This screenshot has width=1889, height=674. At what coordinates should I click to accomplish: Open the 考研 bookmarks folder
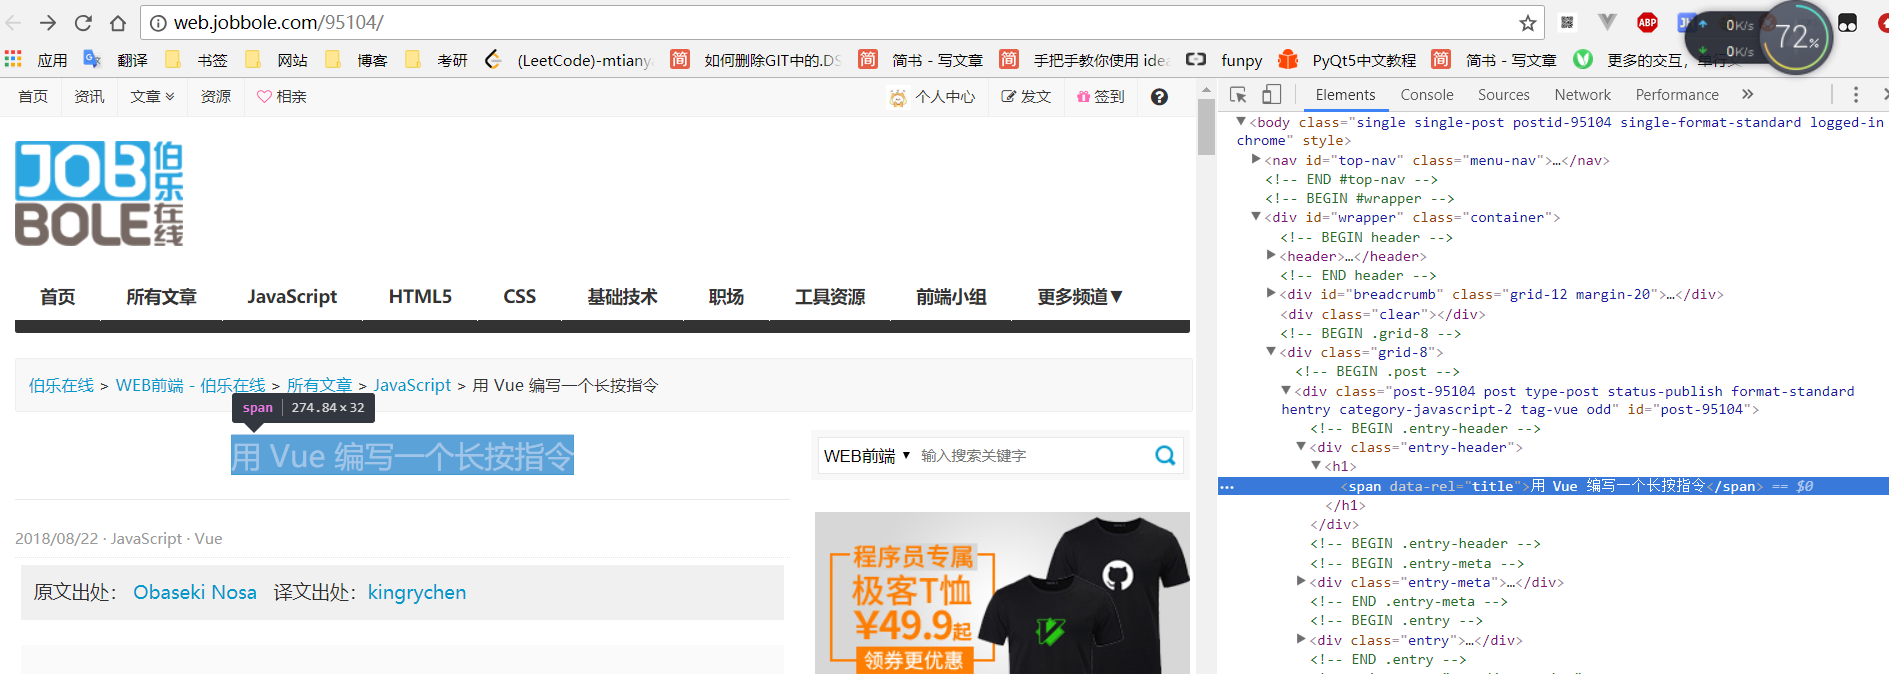437,60
